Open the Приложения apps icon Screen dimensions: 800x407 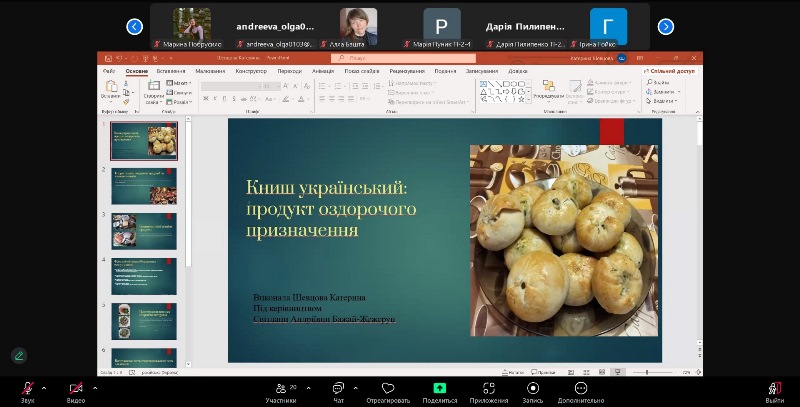(x=489, y=388)
